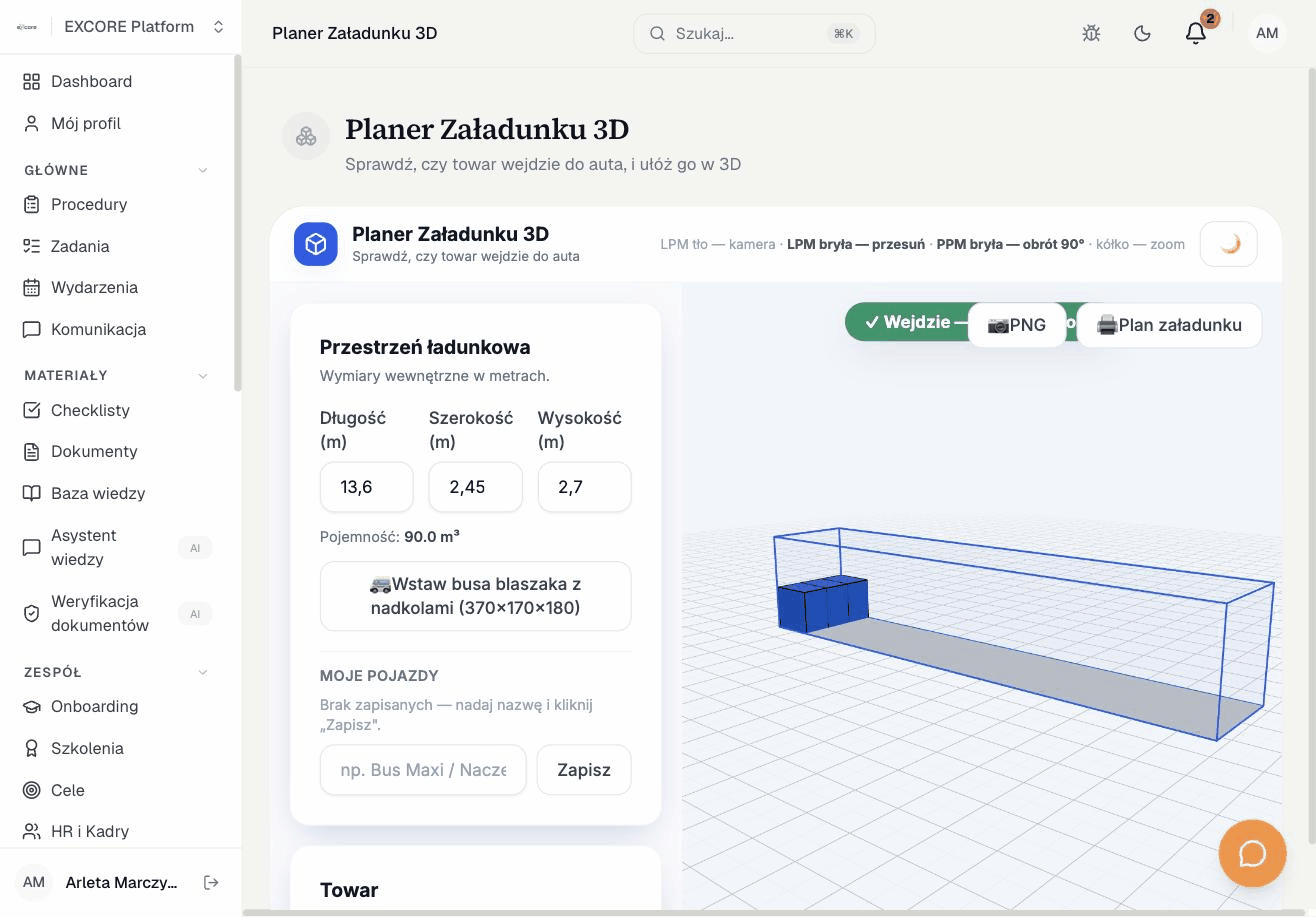Click the Dashboard grid icon
This screenshot has height=917, width=1316.
coord(32,82)
